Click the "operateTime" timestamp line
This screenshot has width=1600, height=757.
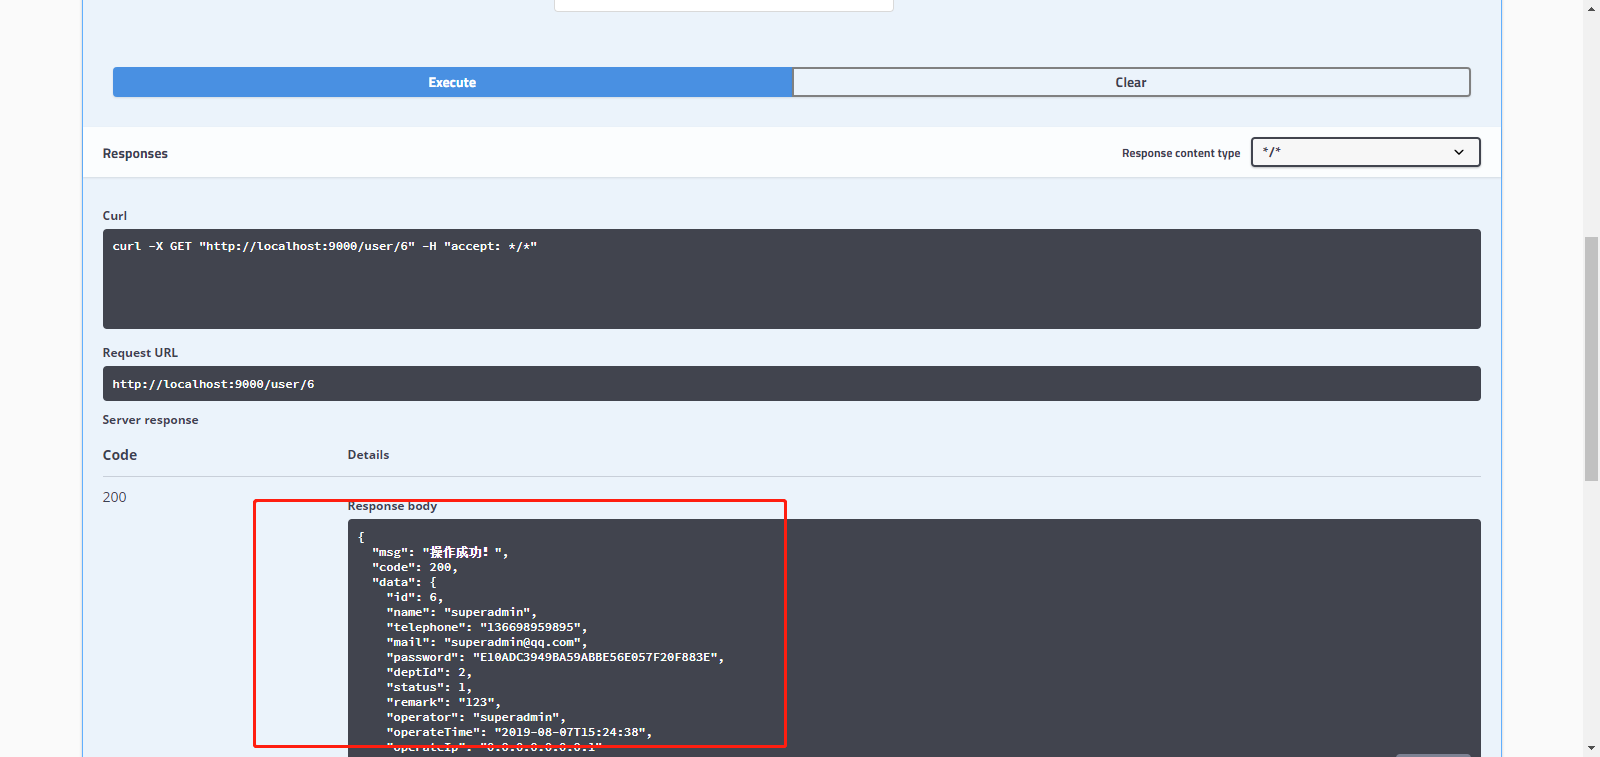point(519,732)
